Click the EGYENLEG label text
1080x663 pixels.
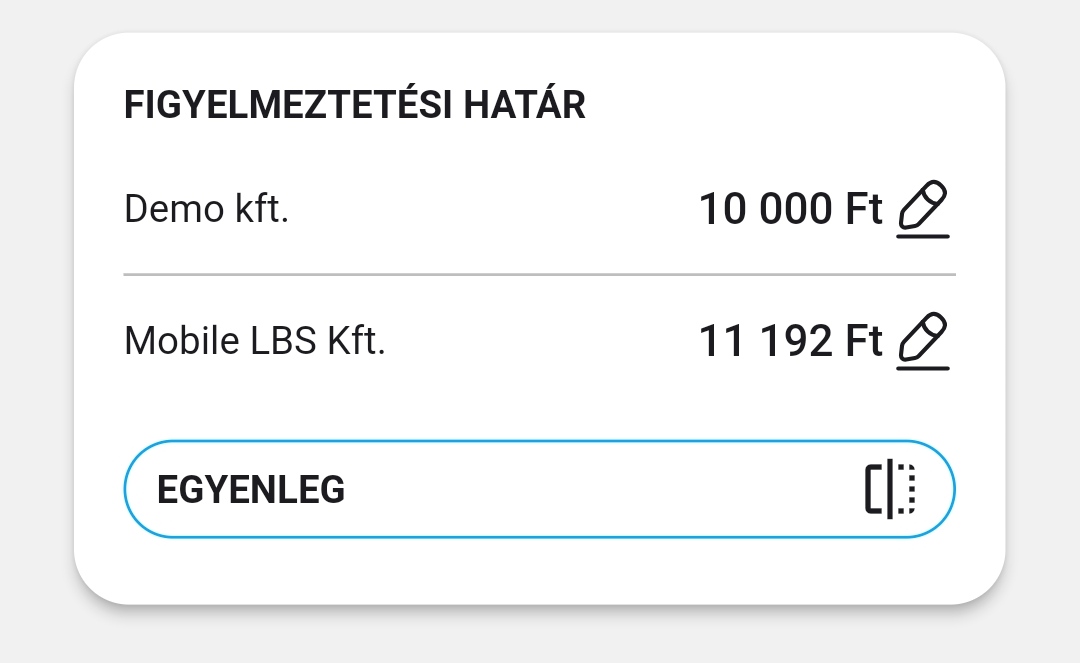click(251, 490)
